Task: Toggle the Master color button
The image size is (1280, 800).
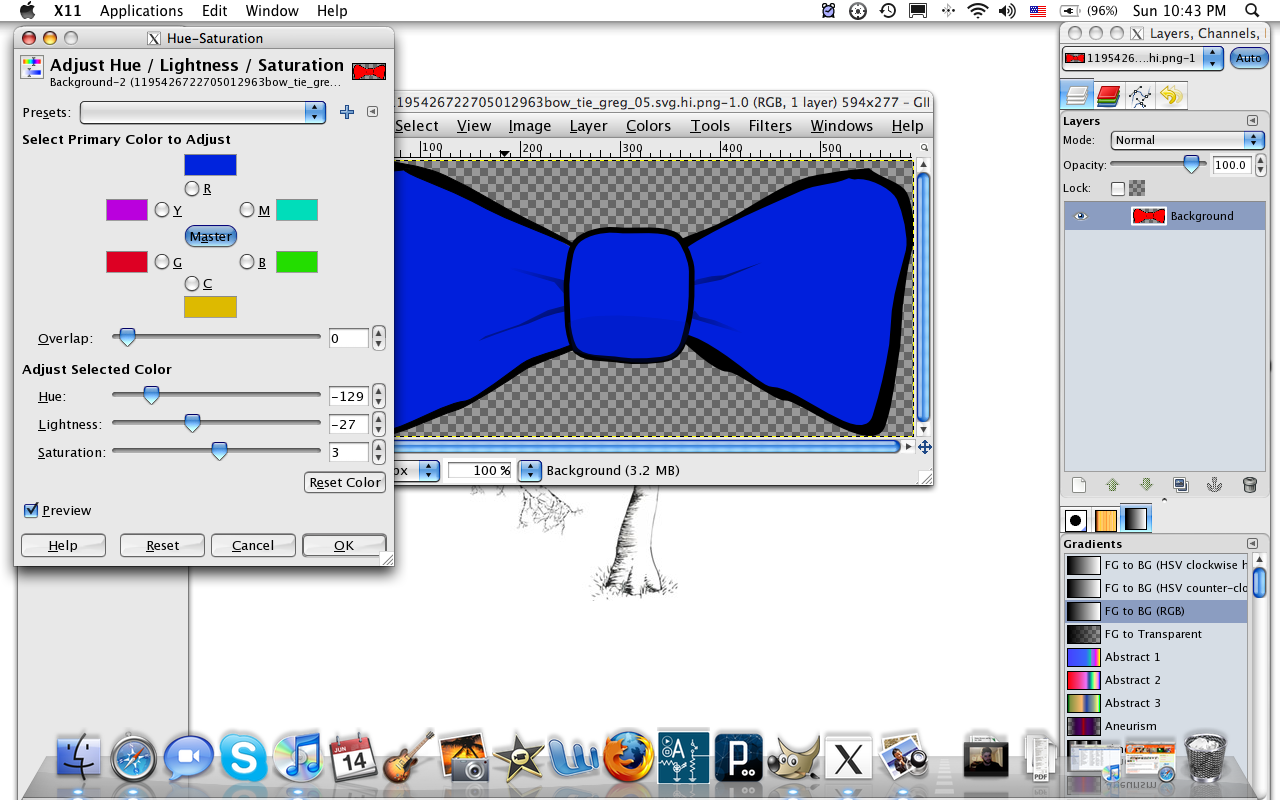Action: tap(211, 236)
